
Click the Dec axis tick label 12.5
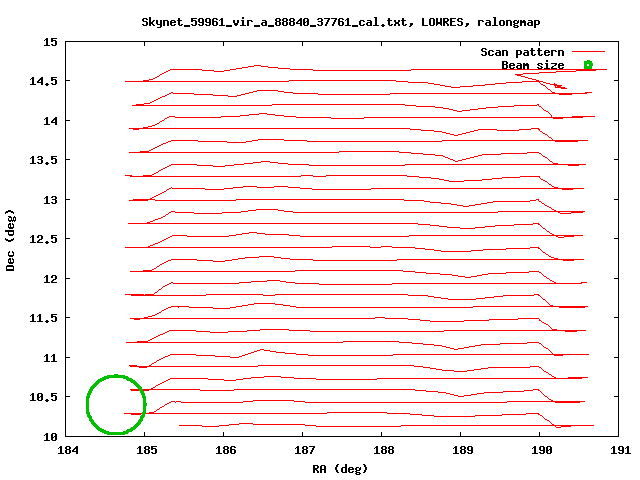point(43,239)
